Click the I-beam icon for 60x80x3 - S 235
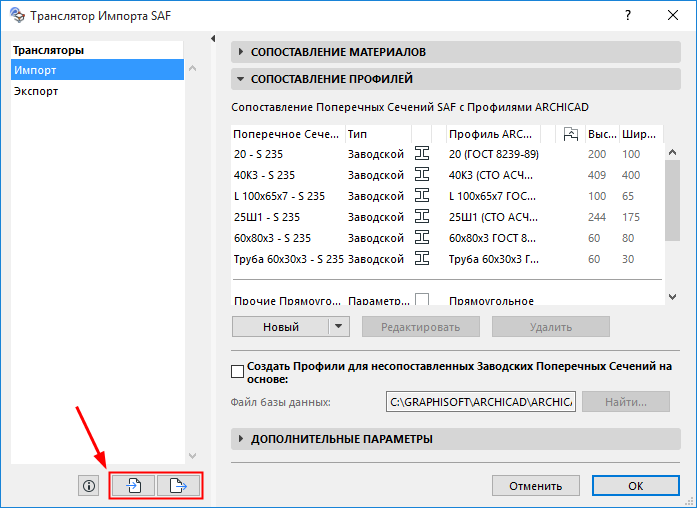The height and width of the screenshot is (508, 697). tap(422, 238)
